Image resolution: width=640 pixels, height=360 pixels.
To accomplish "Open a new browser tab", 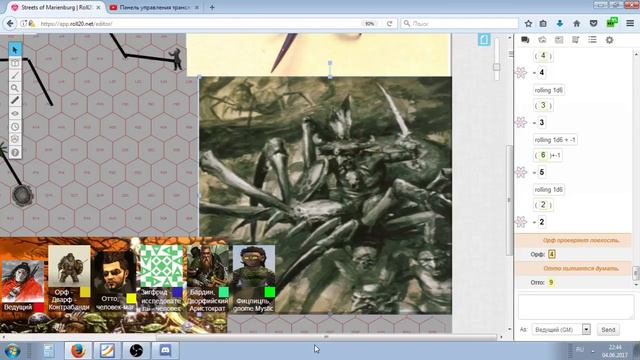I will tap(212, 7).
